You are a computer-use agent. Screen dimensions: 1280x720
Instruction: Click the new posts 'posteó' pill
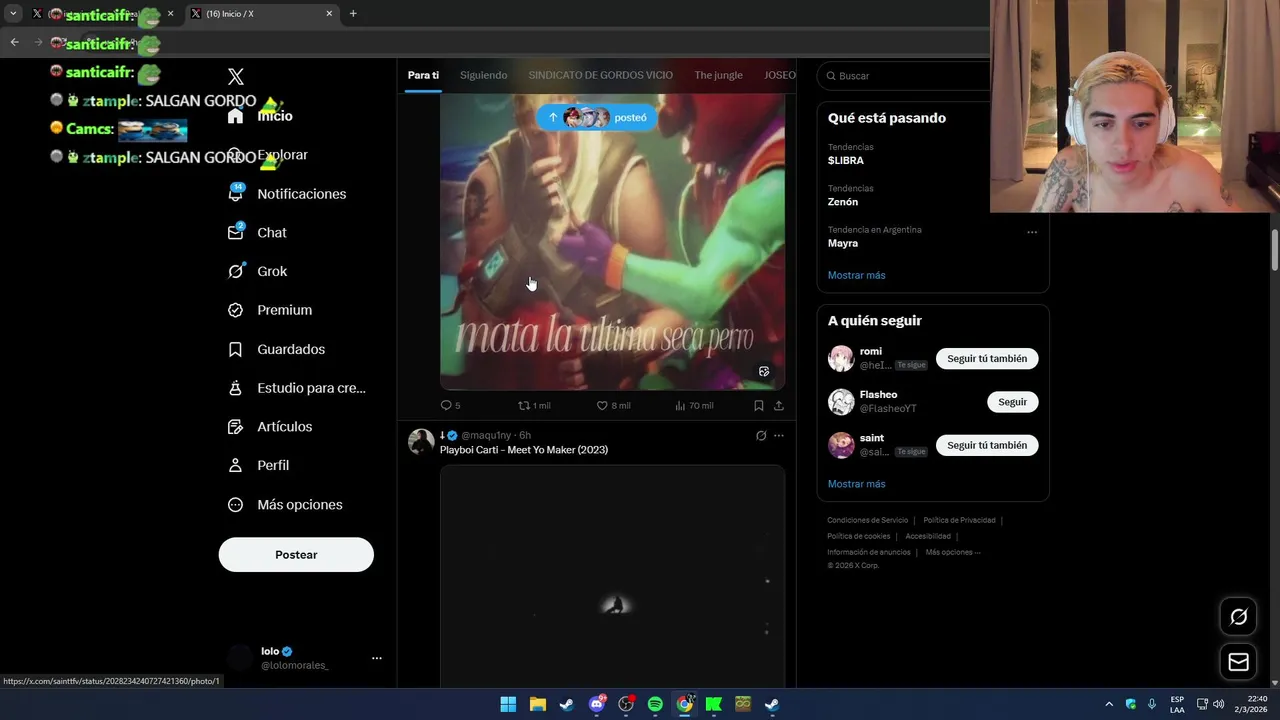point(597,117)
